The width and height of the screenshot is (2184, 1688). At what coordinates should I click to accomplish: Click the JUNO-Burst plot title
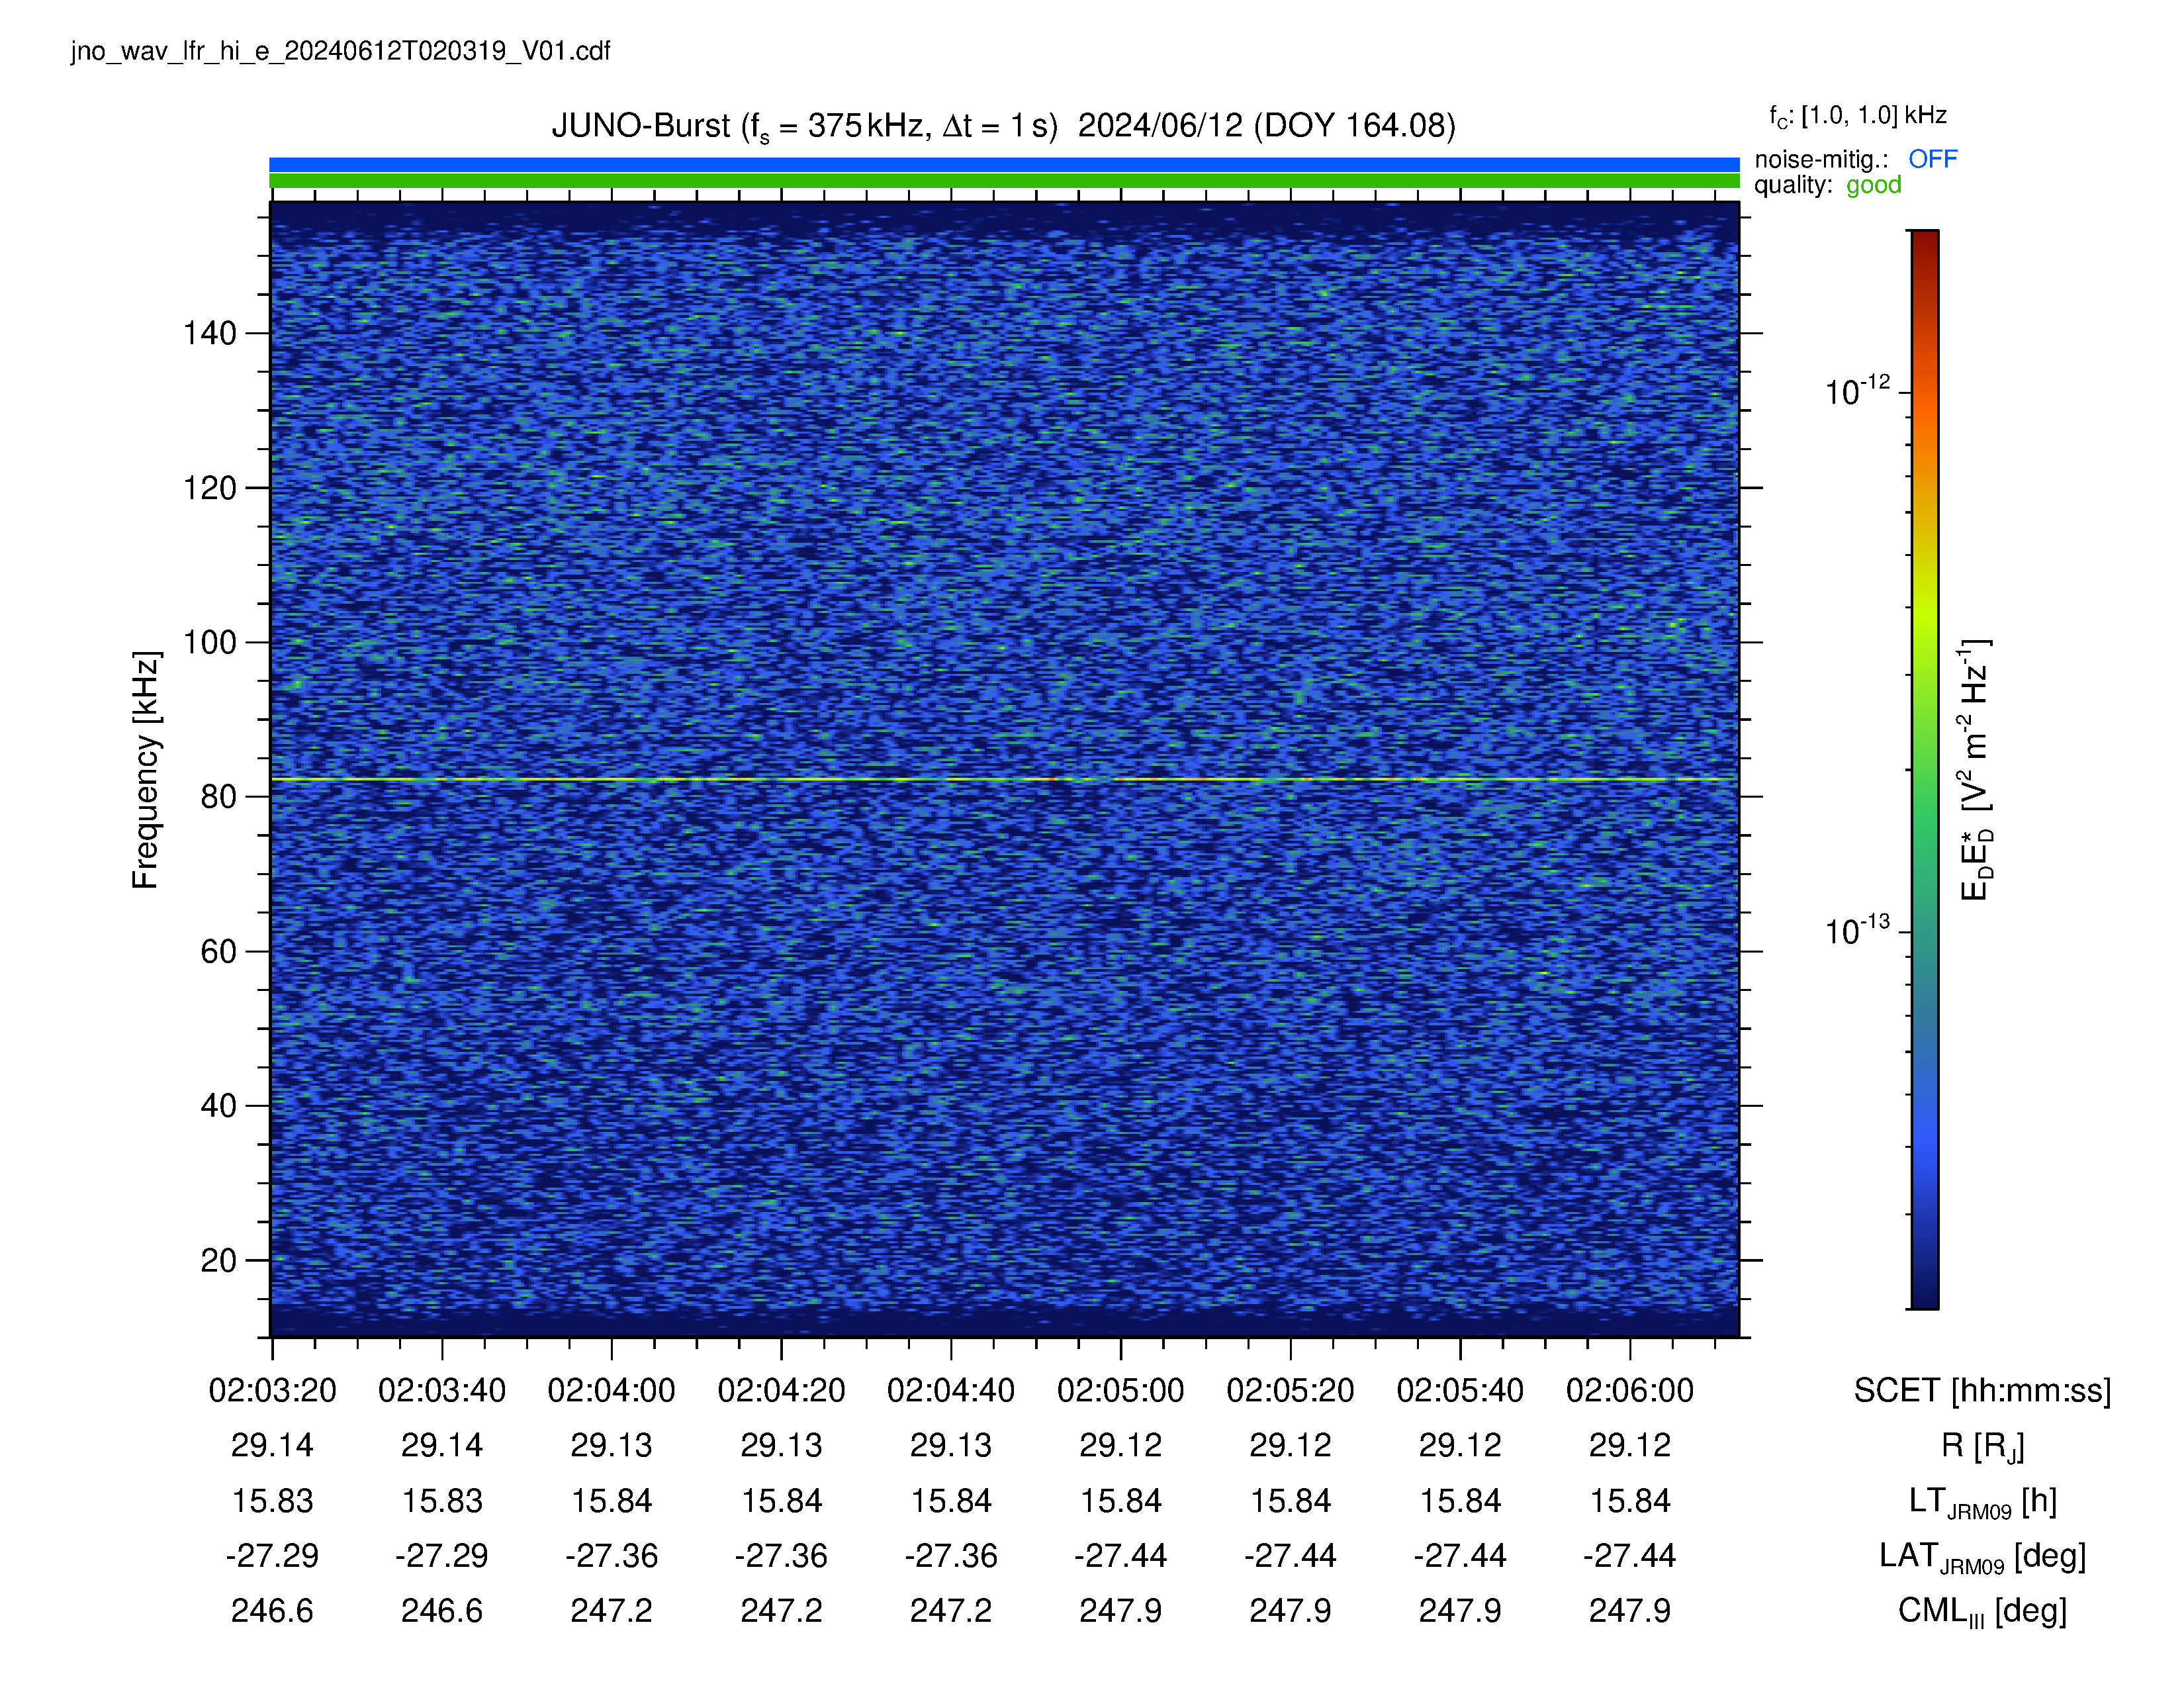(x=1003, y=126)
